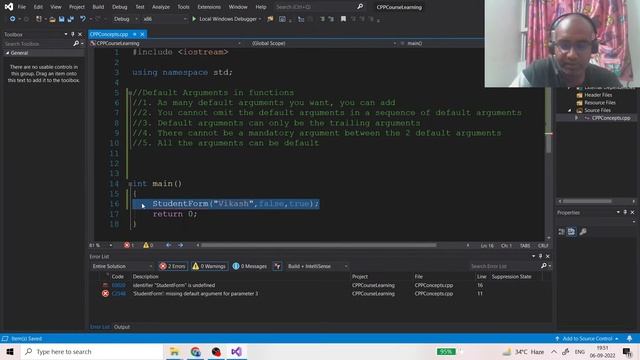Open Chrome from the taskbar
The image size is (640, 360).
(x=195, y=351)
